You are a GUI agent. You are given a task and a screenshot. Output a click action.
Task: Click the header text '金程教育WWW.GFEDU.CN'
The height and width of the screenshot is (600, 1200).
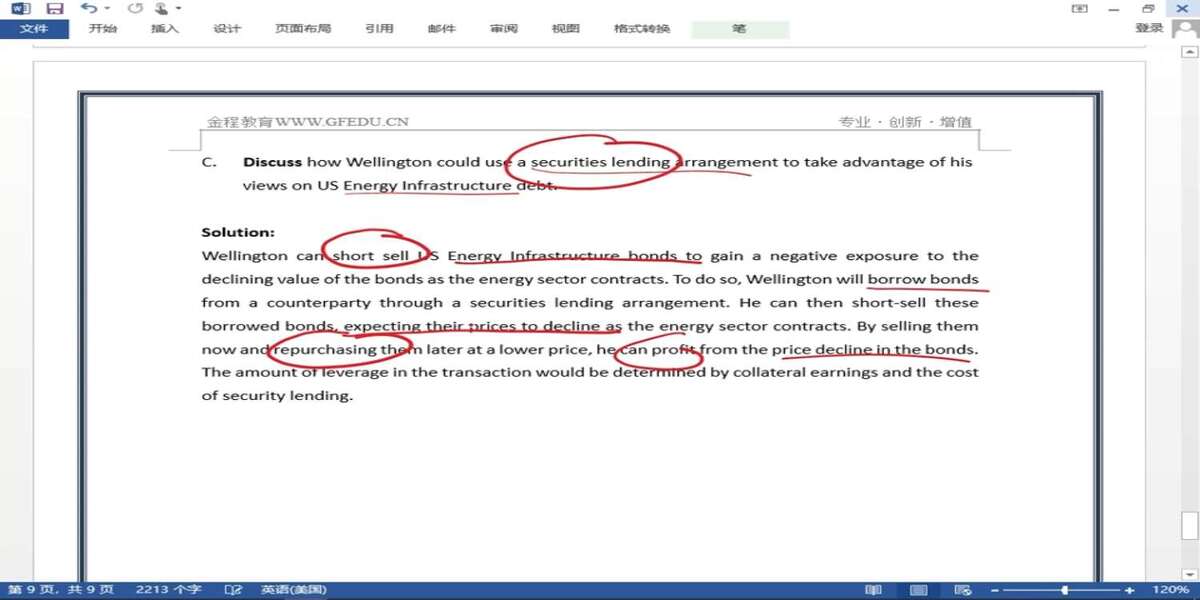[308, 122]
